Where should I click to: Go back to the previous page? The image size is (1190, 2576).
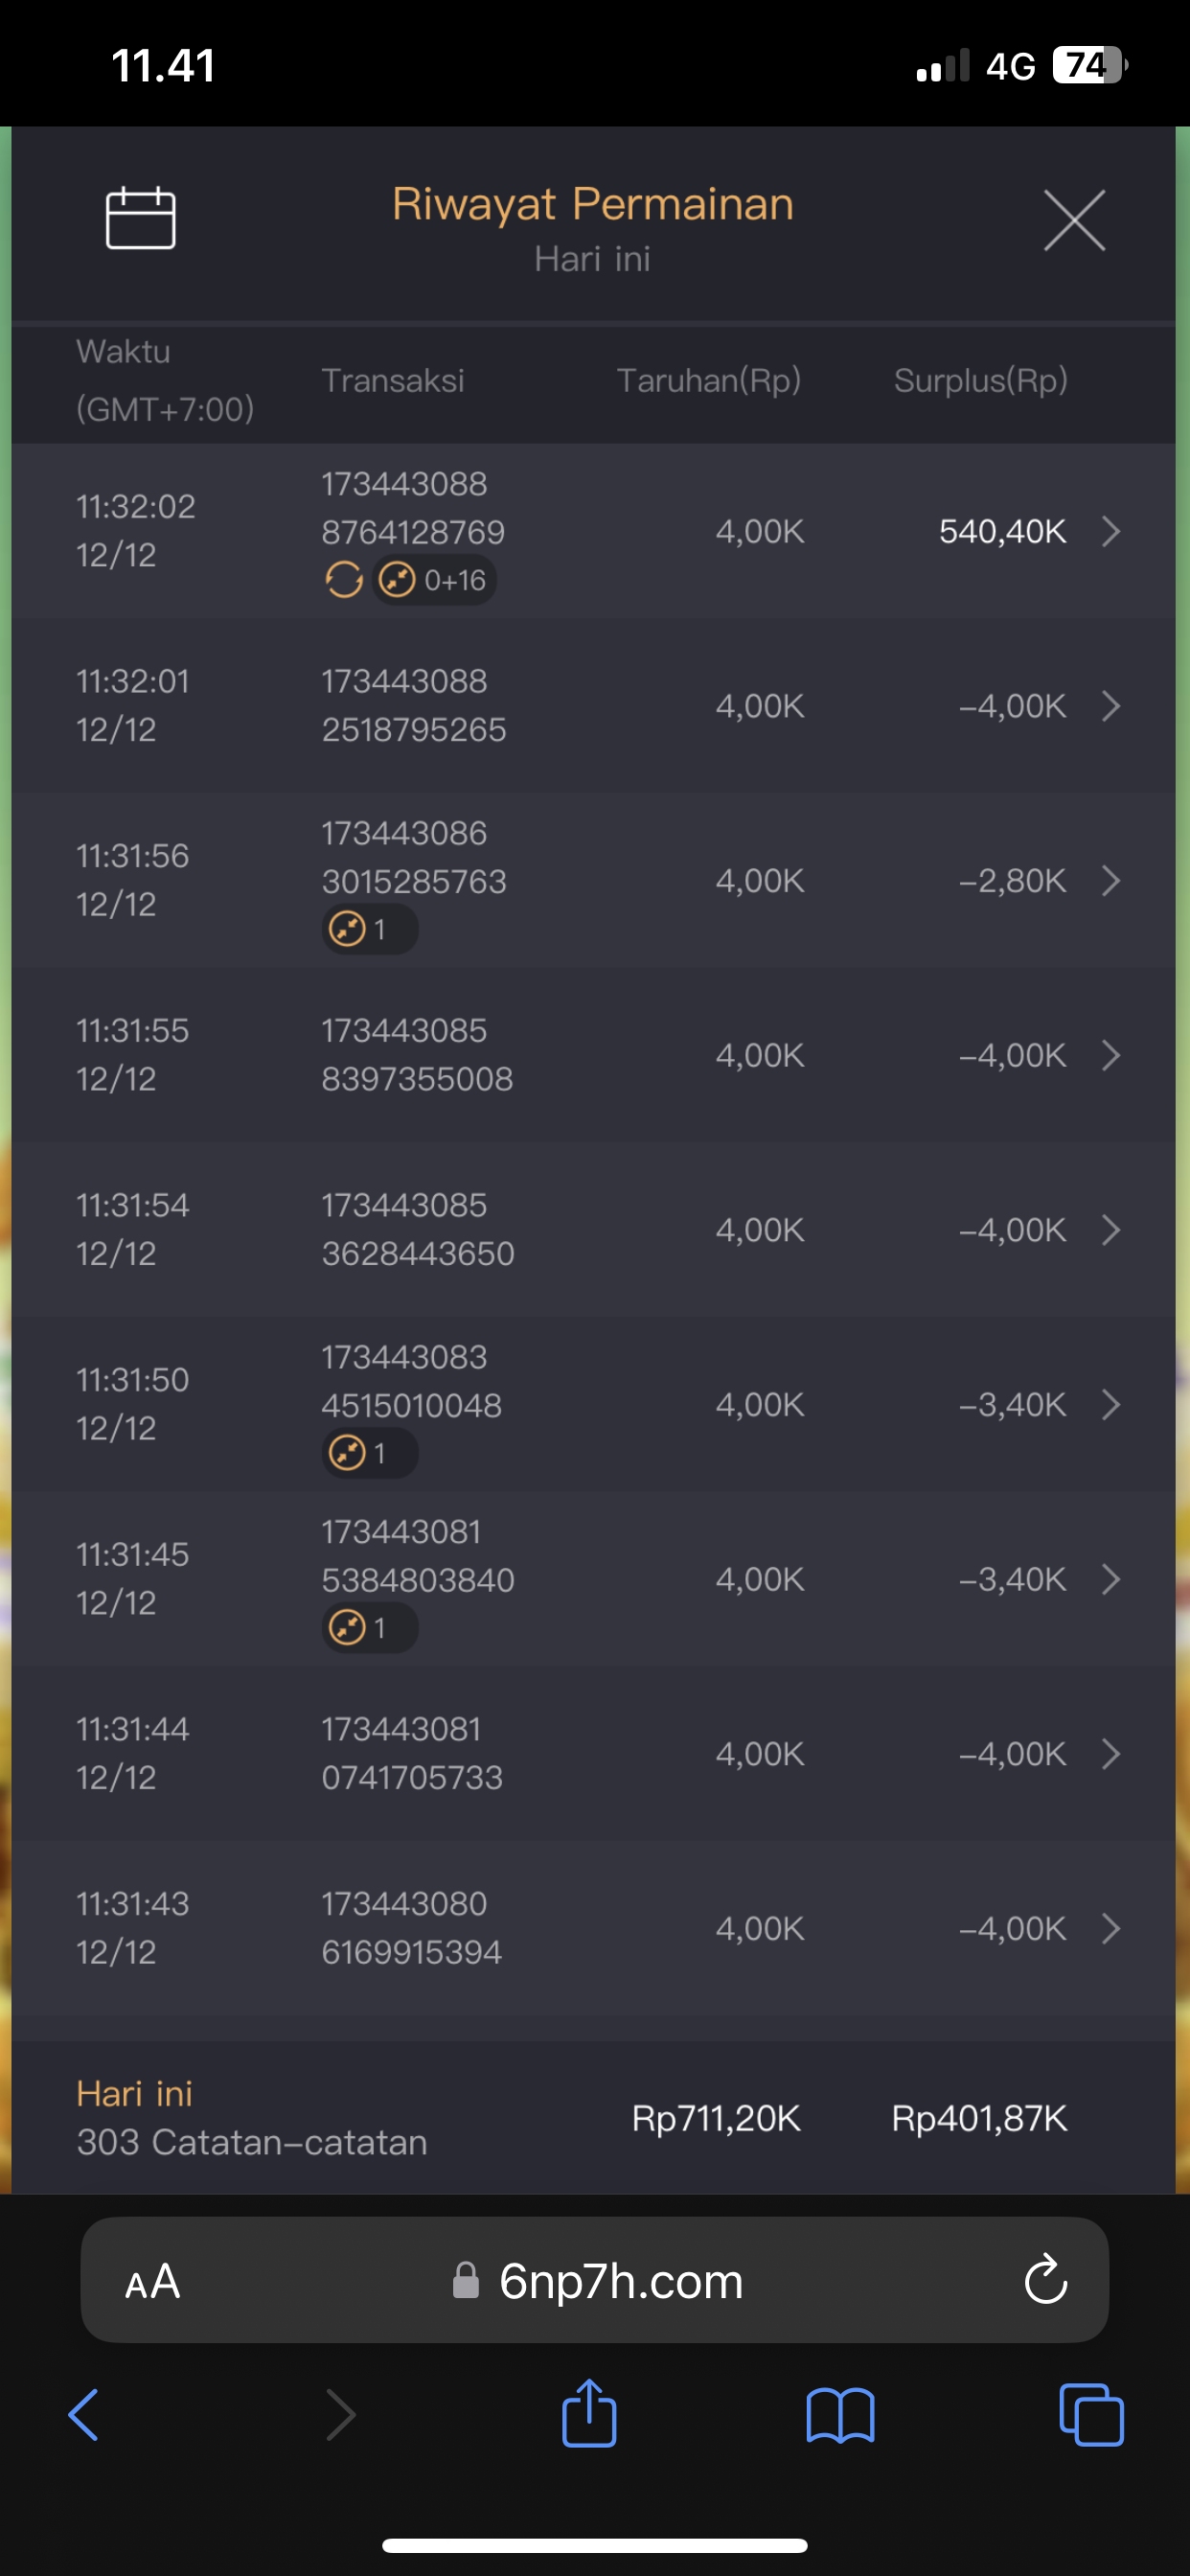(x=84, y=2415)
